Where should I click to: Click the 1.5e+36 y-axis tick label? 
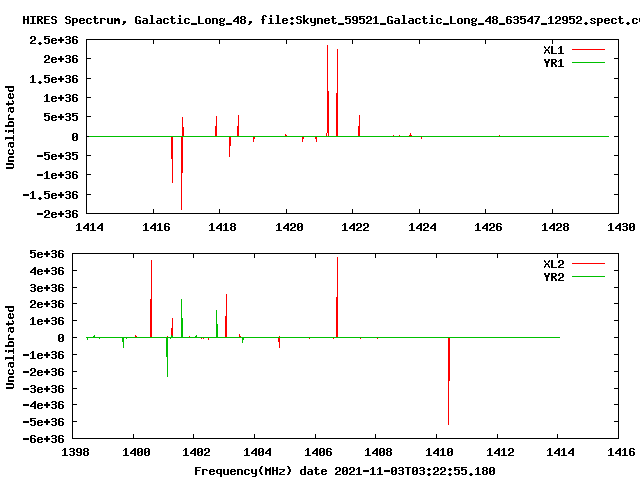click(x=53, y=79)
